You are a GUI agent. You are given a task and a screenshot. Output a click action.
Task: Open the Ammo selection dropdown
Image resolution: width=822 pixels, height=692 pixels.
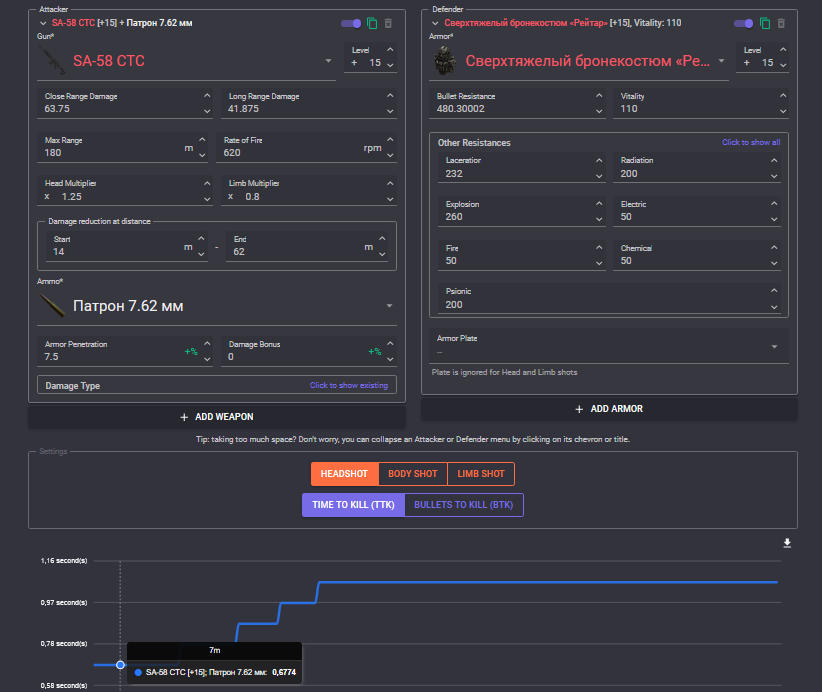[390, 306]
